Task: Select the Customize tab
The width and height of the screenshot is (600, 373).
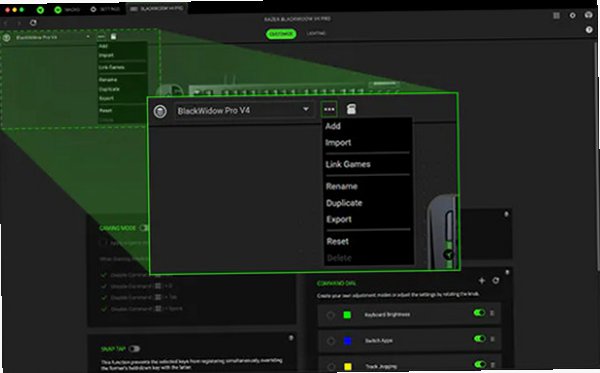Action: click(281, 34)
